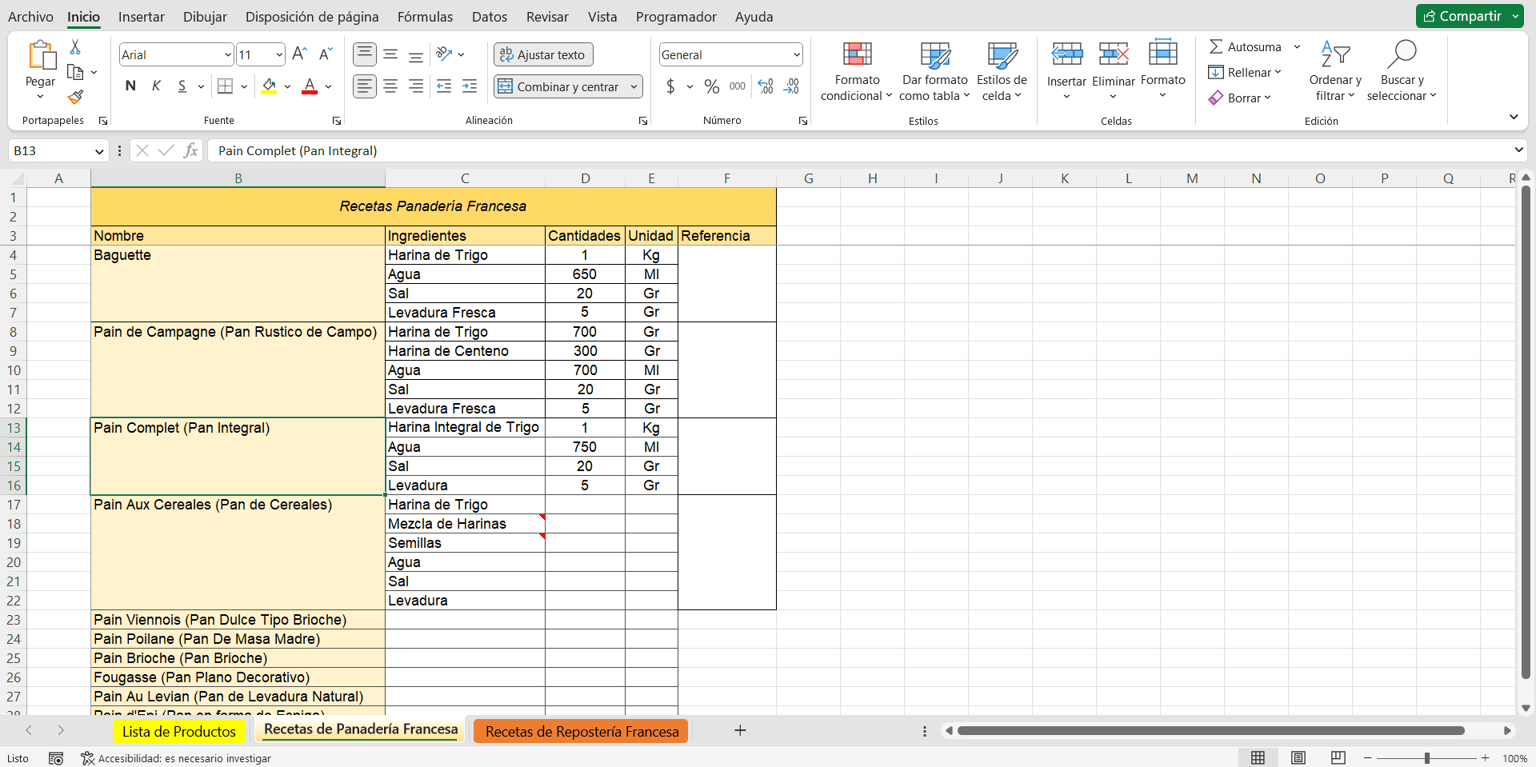Increase decimal places icon
The image size is (1536, 767).
click(x=765, y=87)
